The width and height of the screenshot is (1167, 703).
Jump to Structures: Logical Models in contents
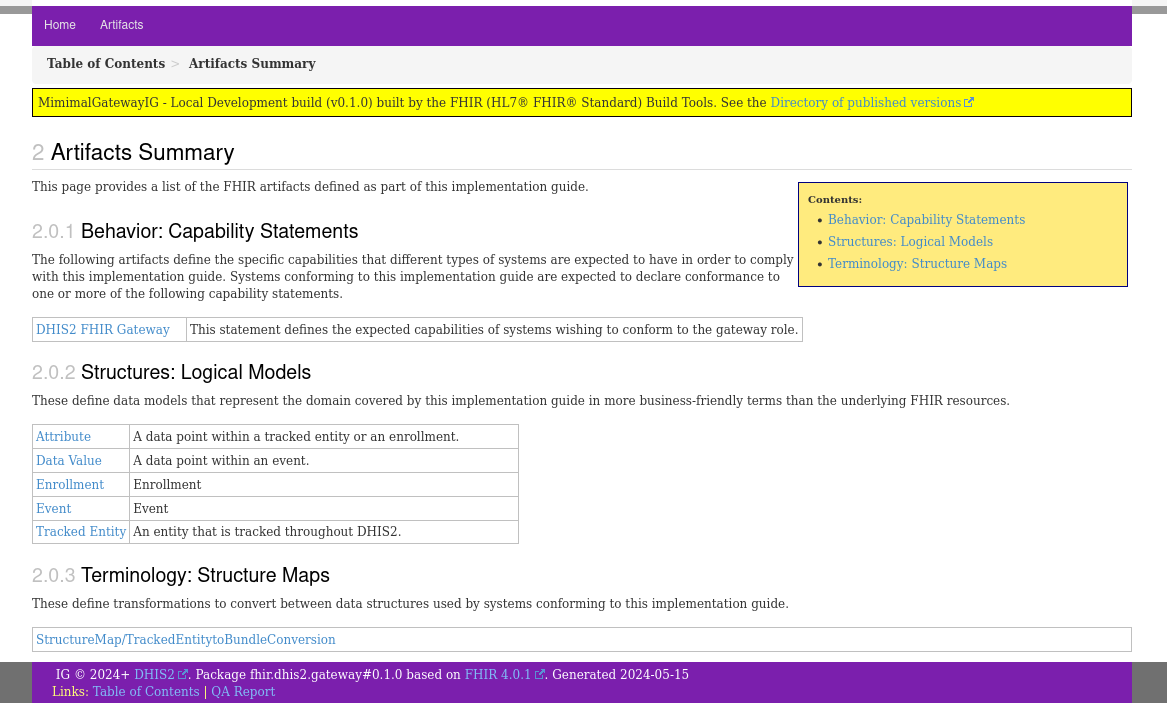point(910,242)
